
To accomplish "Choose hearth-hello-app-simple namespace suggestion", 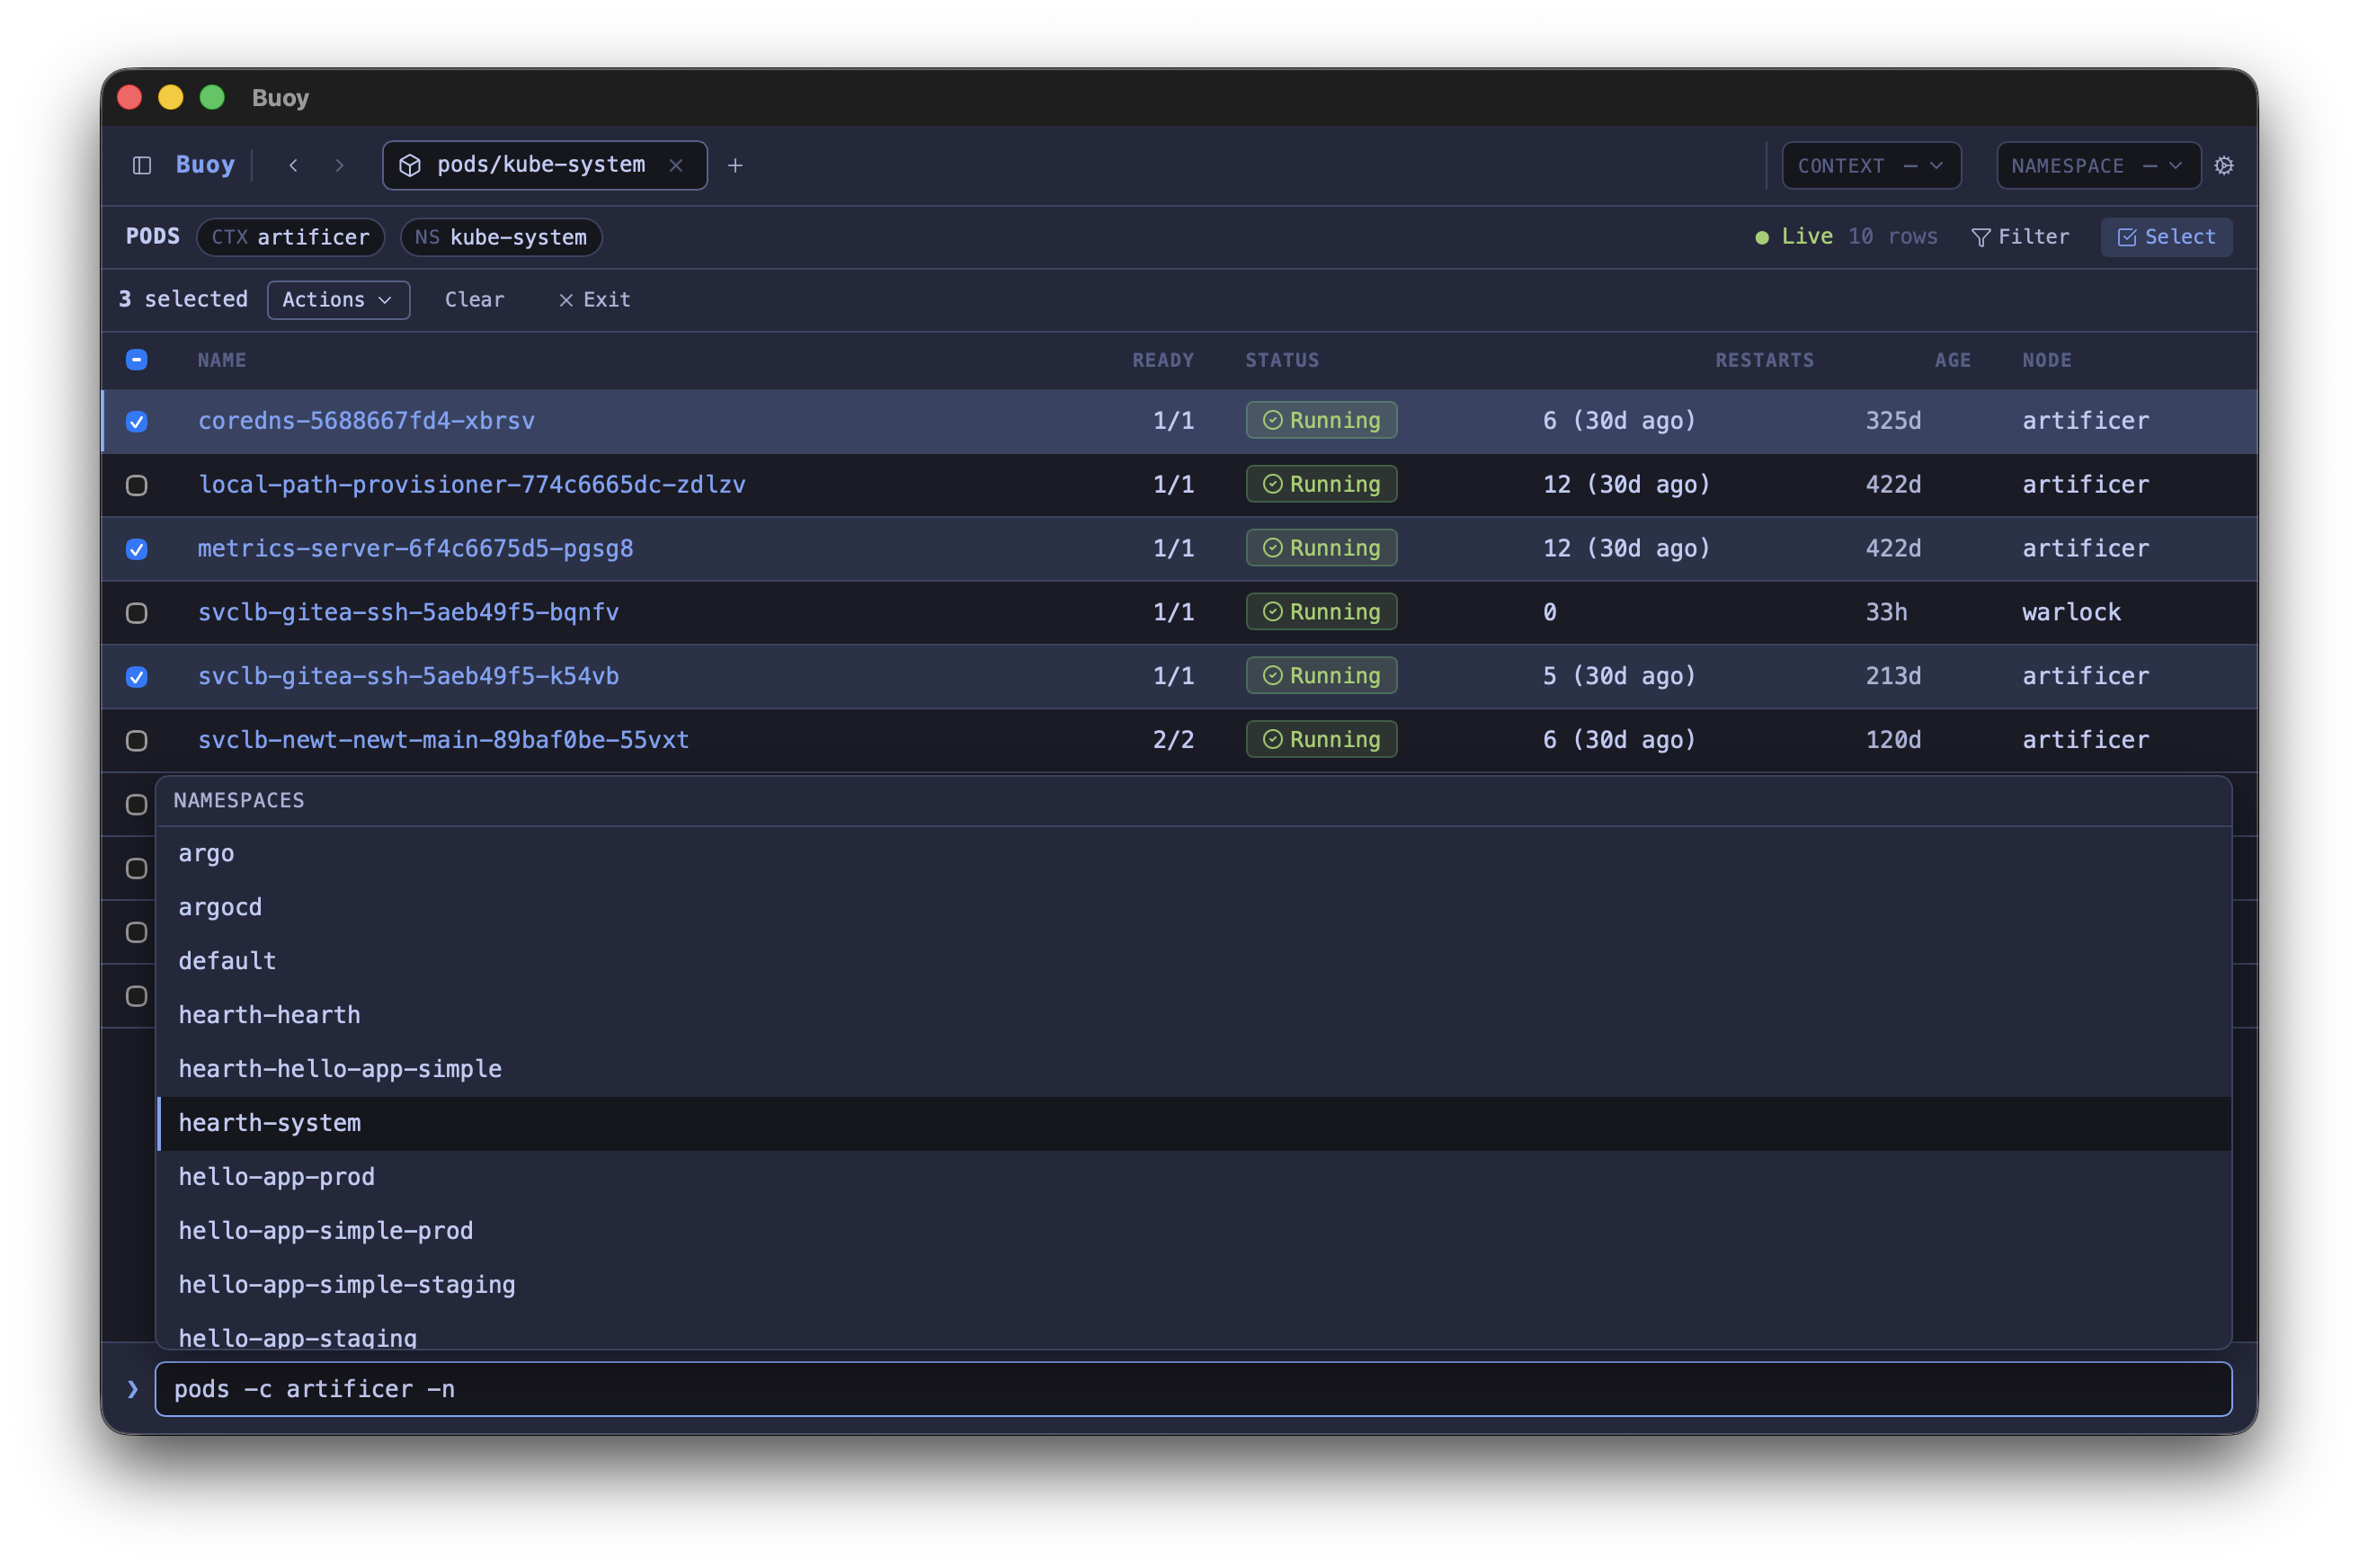I will pyautogui.click(x=1194, y=1069).
